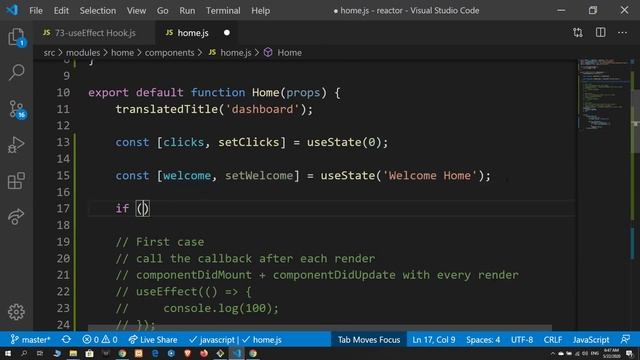Click 'useState(0)' on line 13
The image size is (640, 360).
coord(344,142)
